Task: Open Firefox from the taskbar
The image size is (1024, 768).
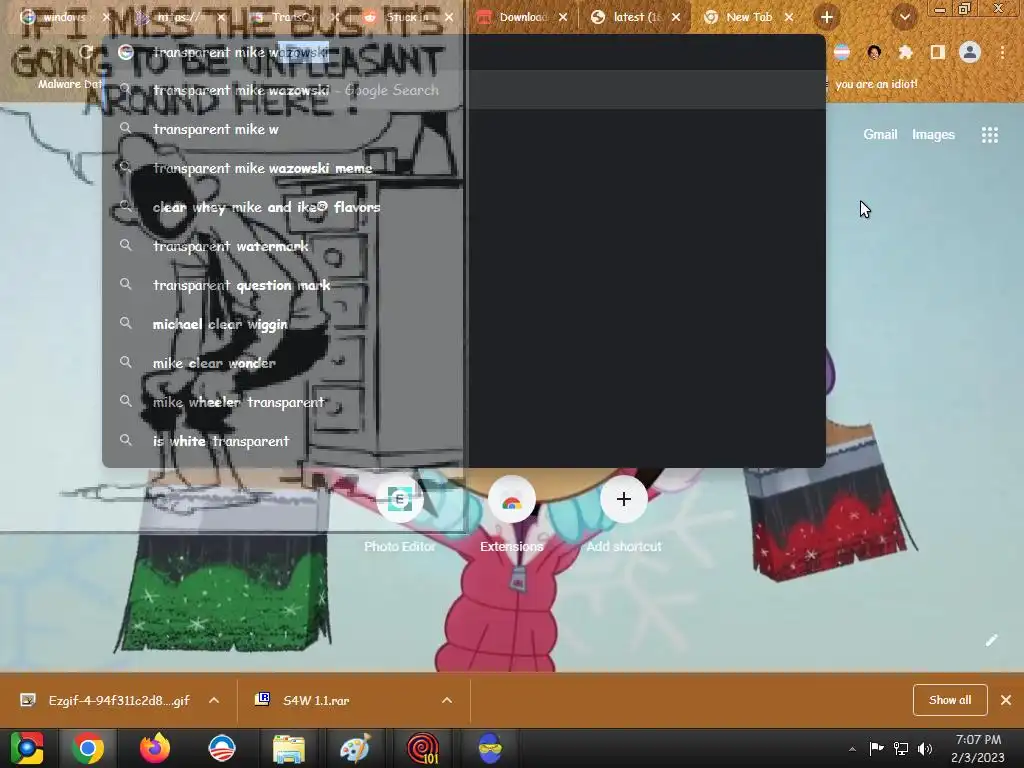Action: coord(155,748)
